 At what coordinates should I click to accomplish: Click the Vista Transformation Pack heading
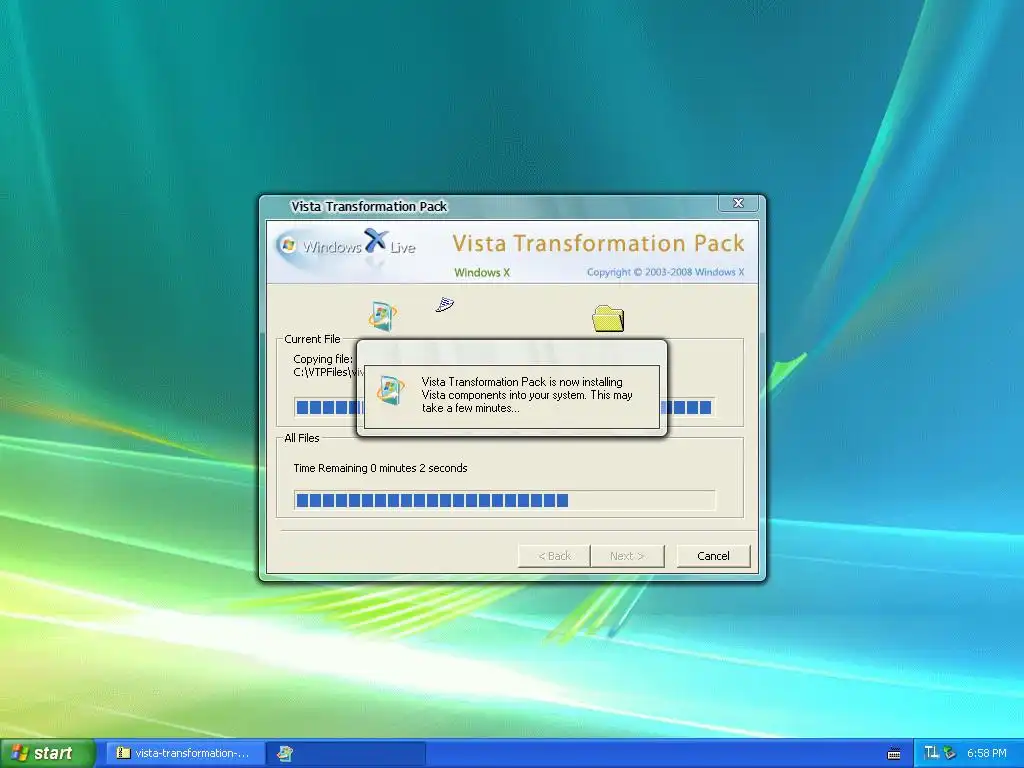[598, 244]
